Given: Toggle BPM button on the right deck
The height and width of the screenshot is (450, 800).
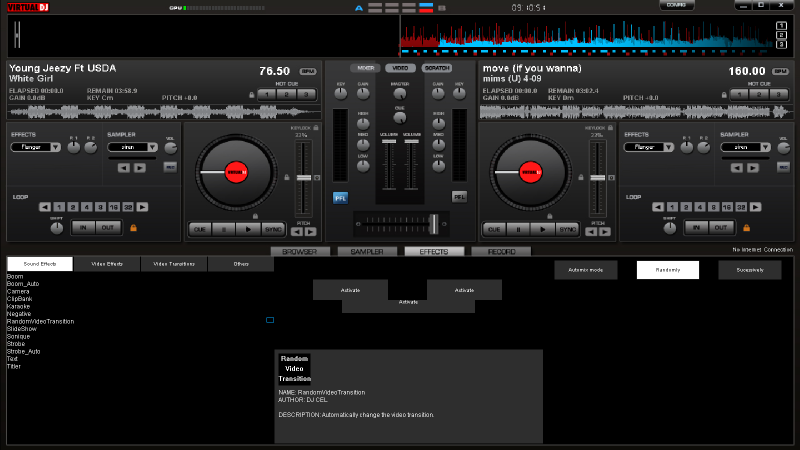Looking at the screenshot, I should 780,72.
